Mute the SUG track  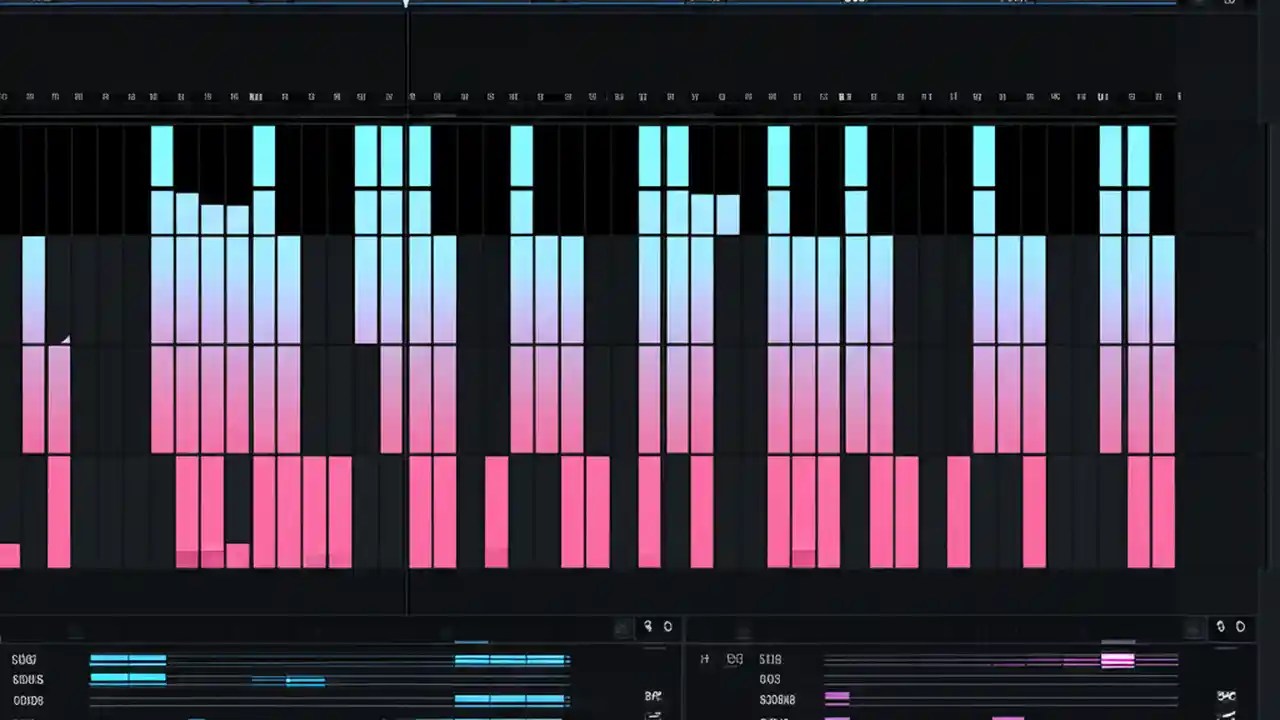pos(23,659)
